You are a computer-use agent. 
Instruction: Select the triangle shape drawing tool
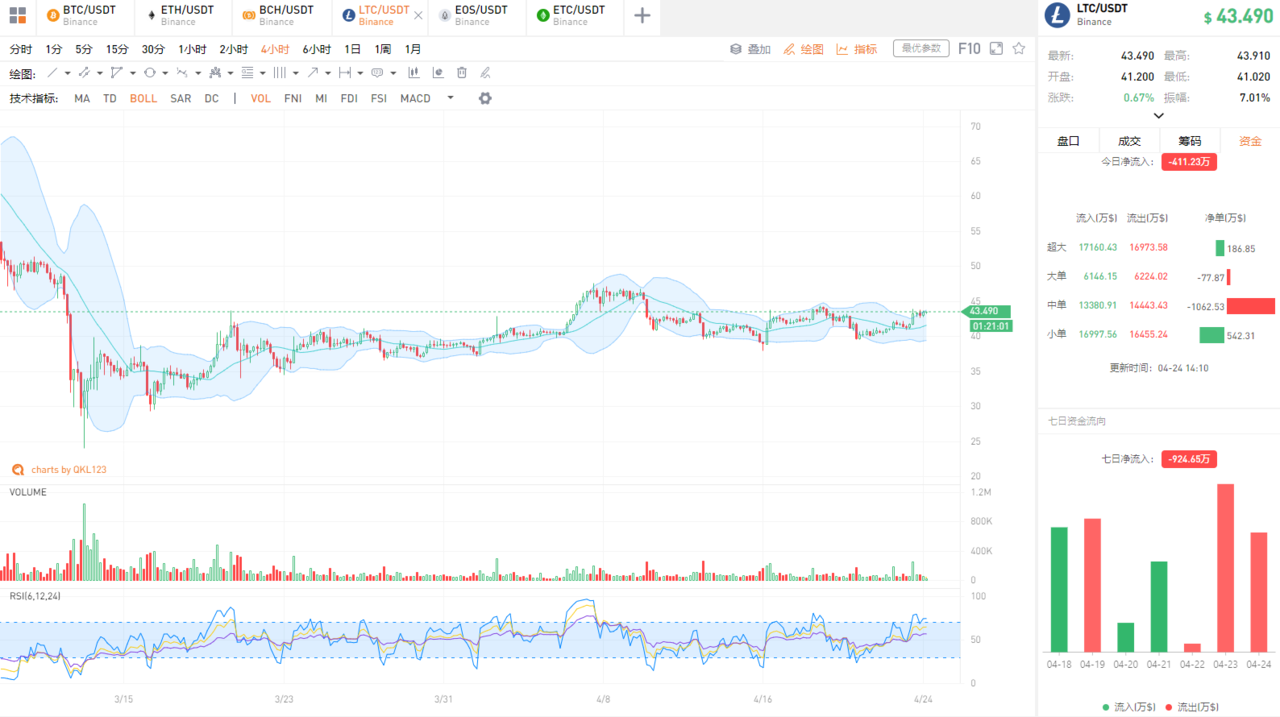tap(117, 73)
